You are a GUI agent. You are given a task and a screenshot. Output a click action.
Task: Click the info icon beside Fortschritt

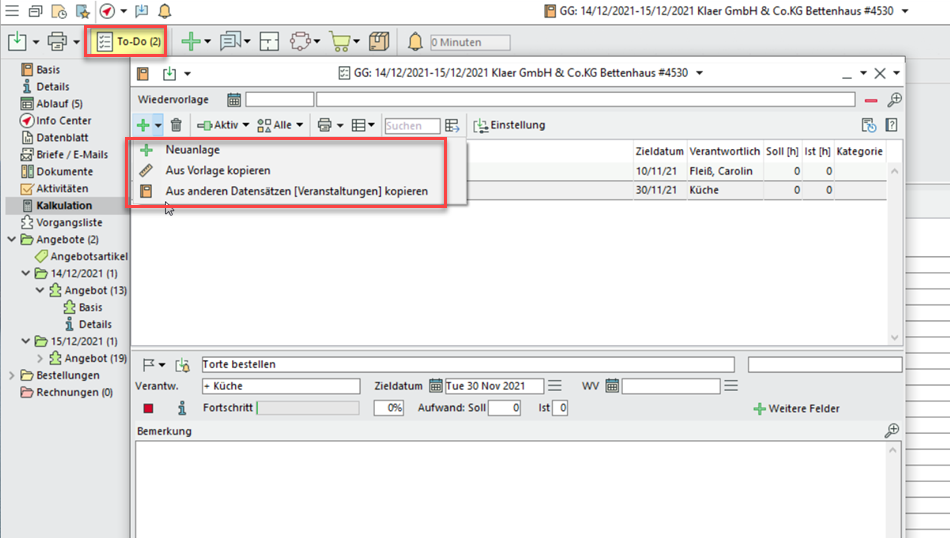[181, 408]
